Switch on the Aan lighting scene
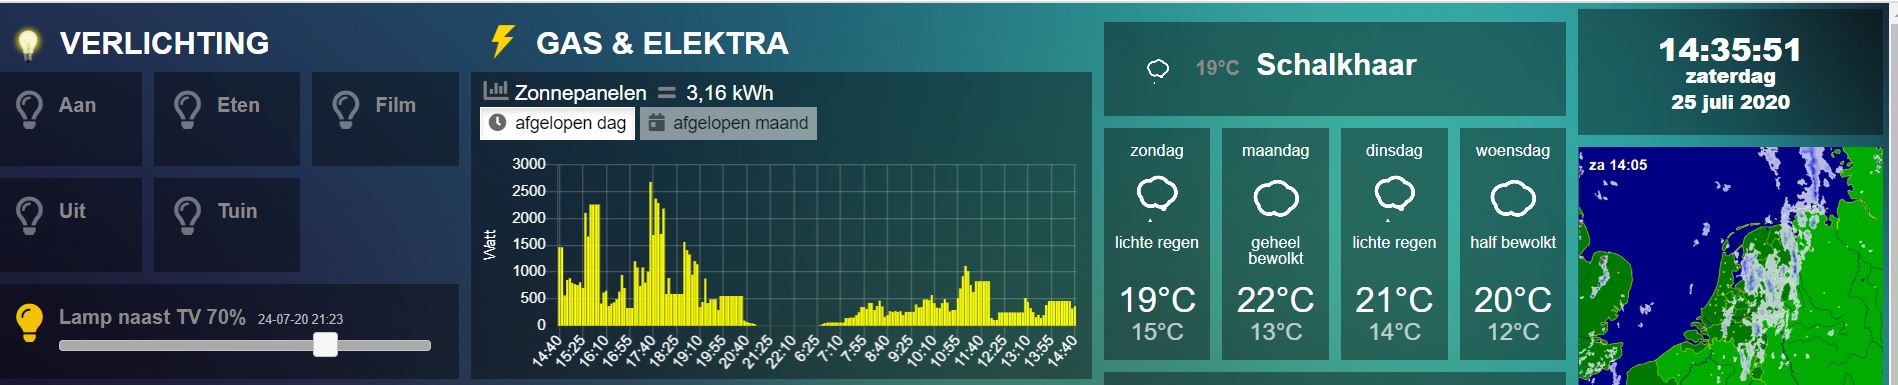The image size is (1898, 385). pos(71,119)
